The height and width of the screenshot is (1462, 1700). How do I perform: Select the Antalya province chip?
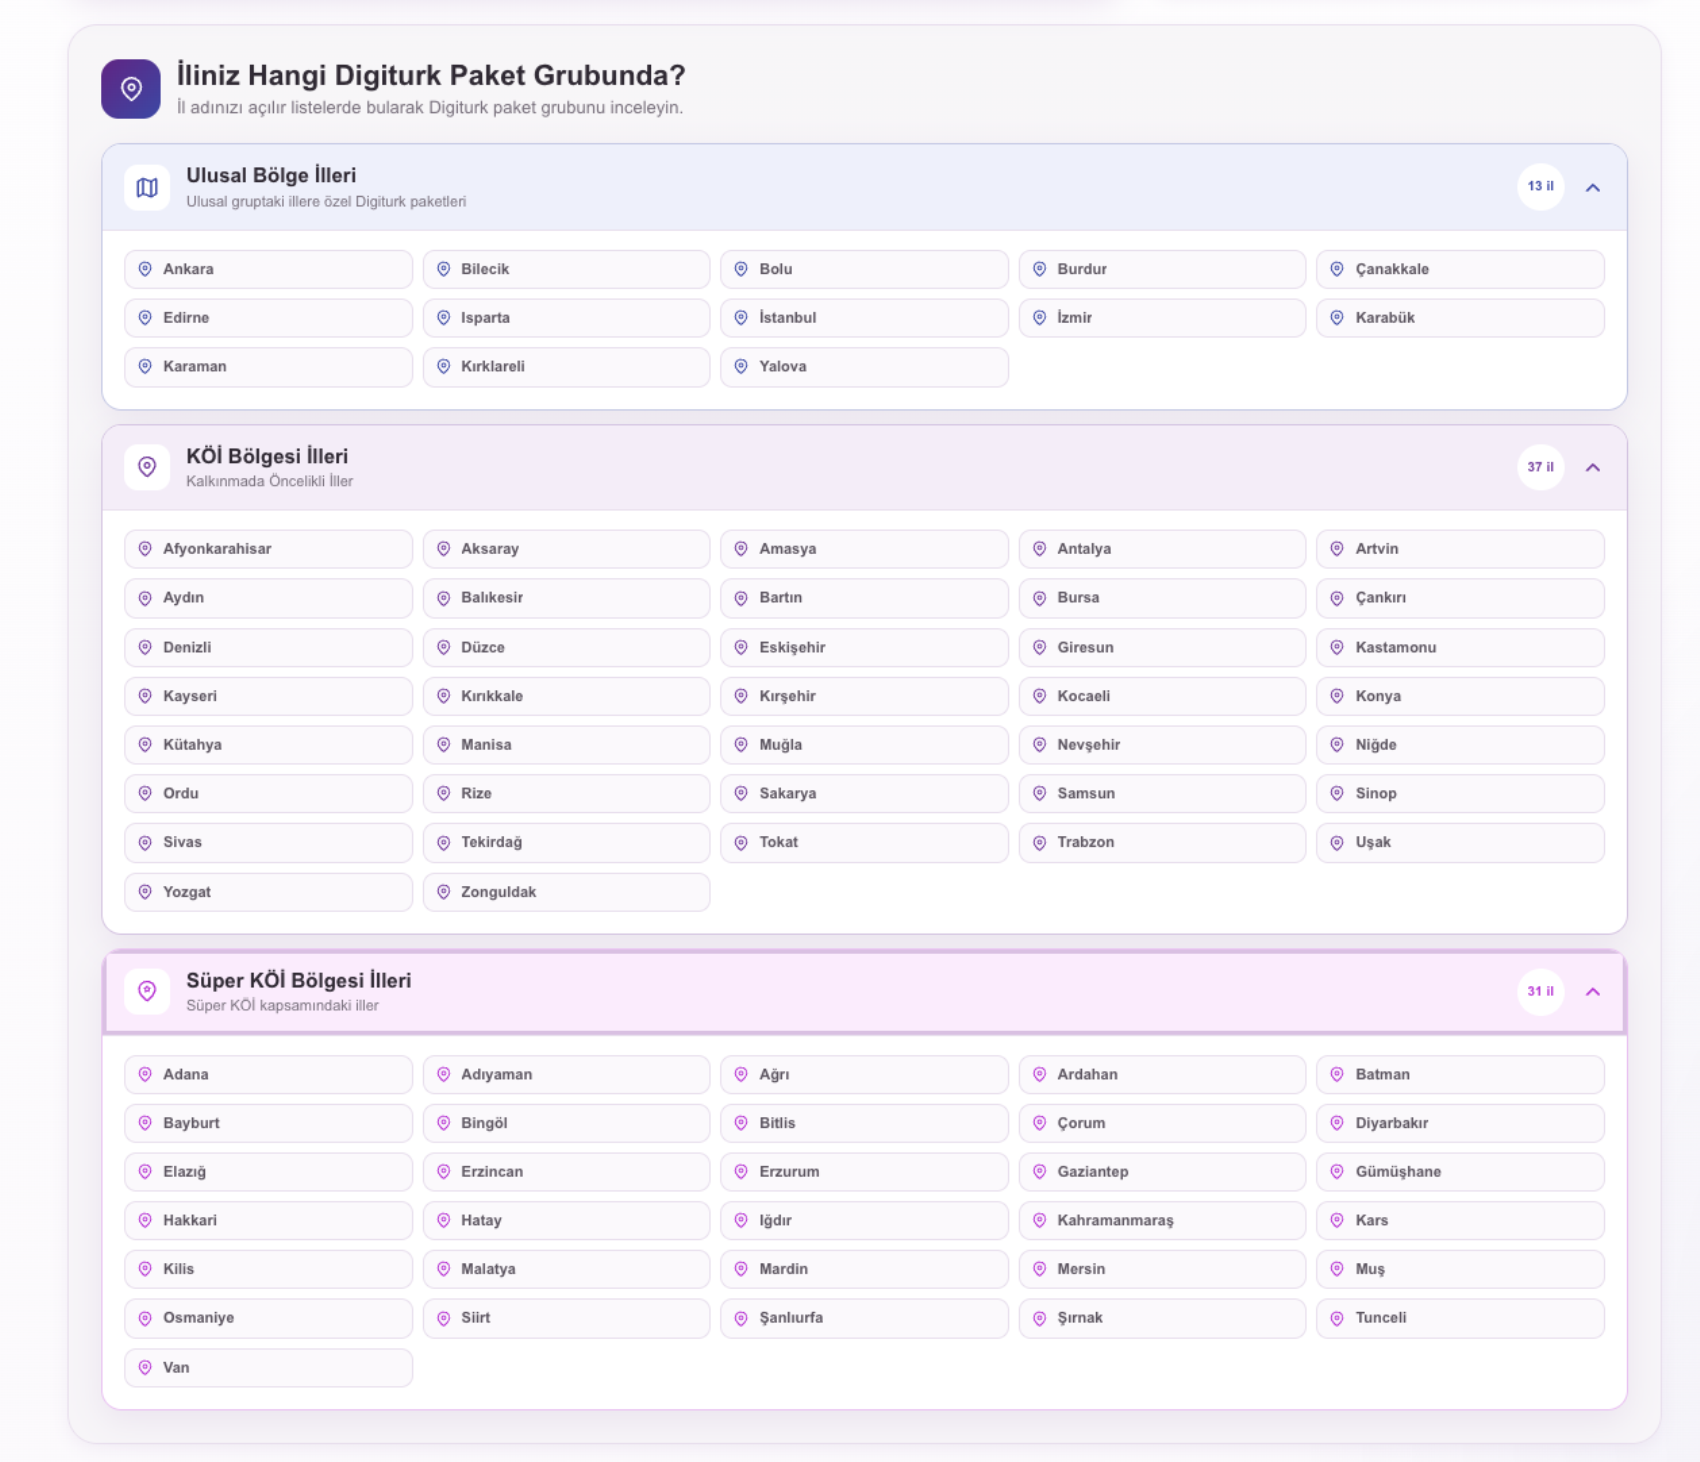1162,549
